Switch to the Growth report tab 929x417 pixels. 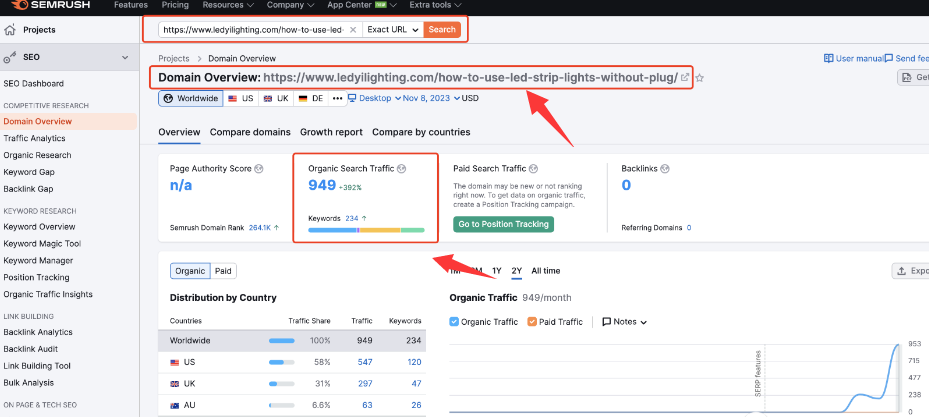(331, 132)
